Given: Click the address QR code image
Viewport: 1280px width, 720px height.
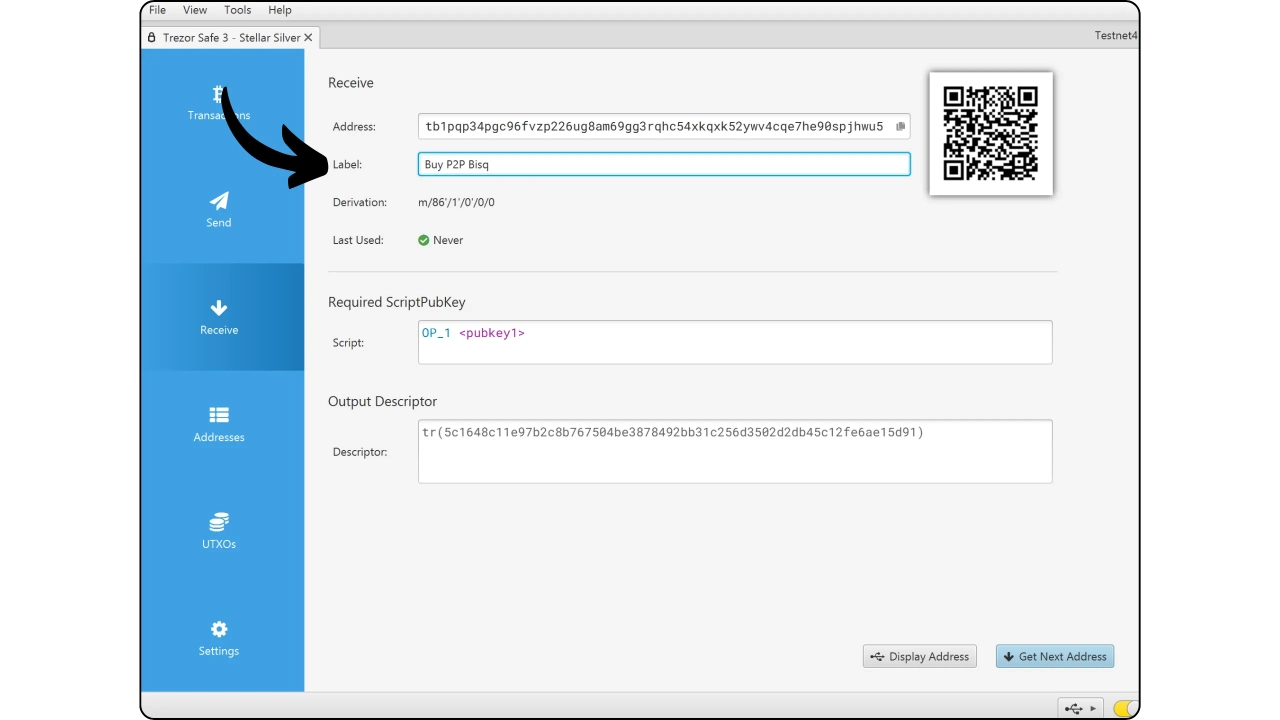Looking at the screenshot, I should [x=990, y=133].
